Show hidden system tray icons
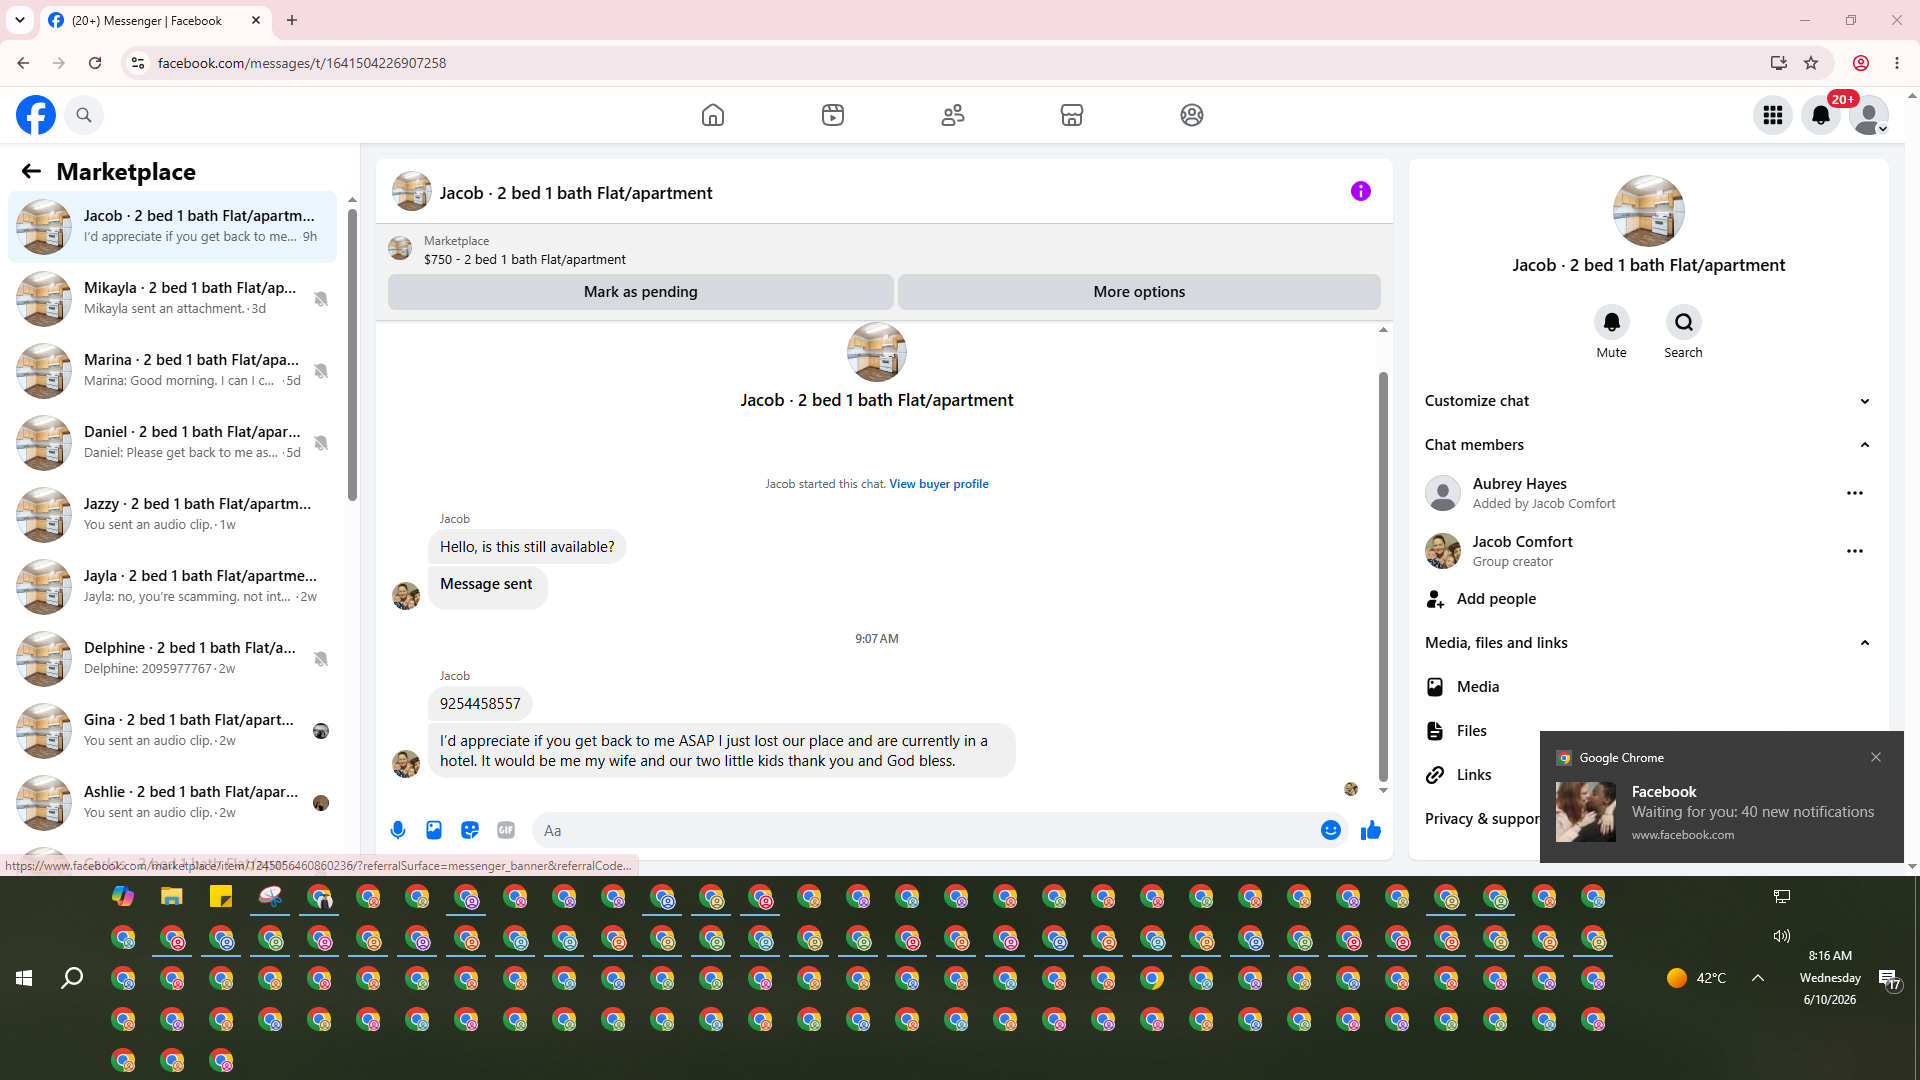The image size is (1920, 1080). 1758,978
